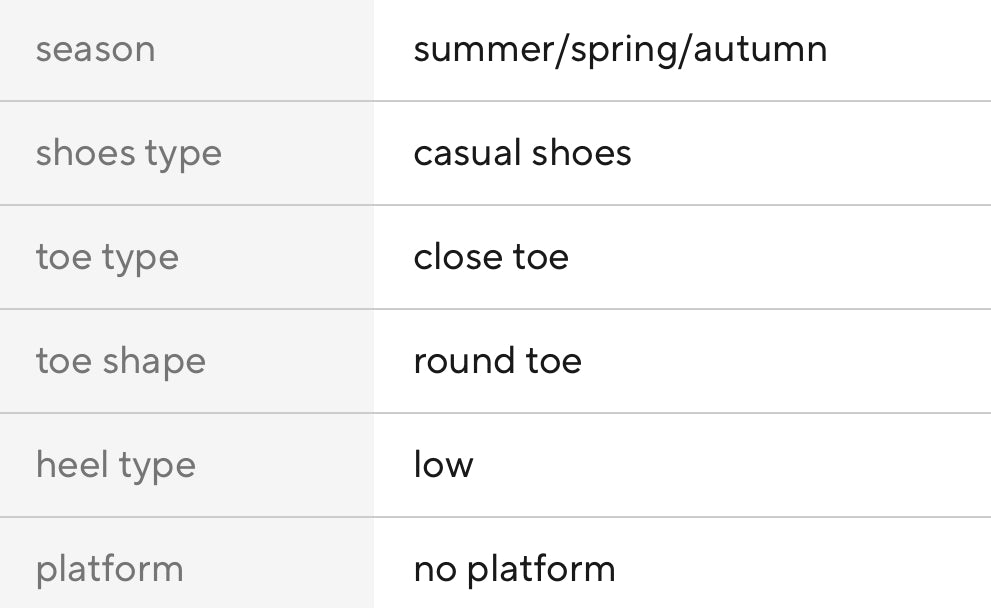Click the "platform" attribute label
This screenshot has height=608, width=991.
[x=109, y=569]
